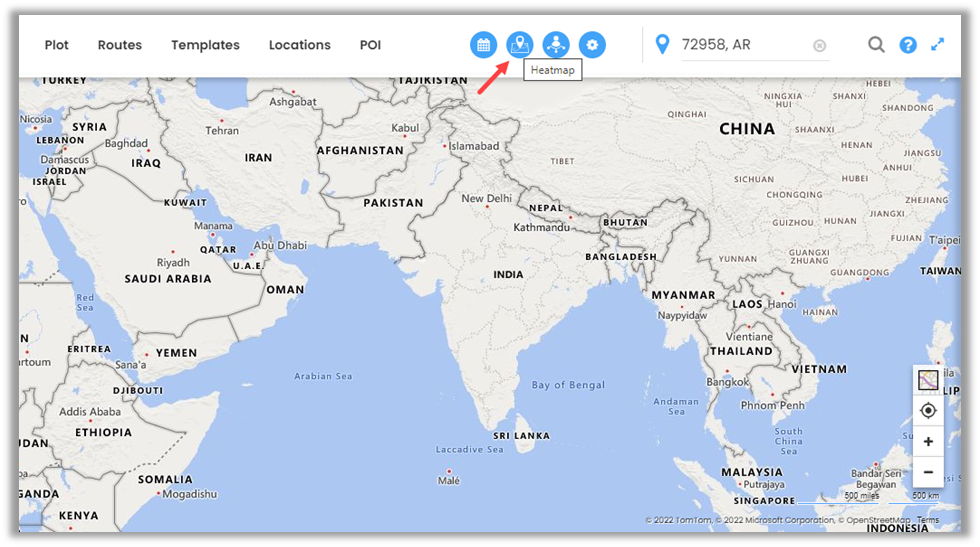The image size is (980, 547).
Task: Switch map style using layer thumbnail
Action: click(928, 380)
